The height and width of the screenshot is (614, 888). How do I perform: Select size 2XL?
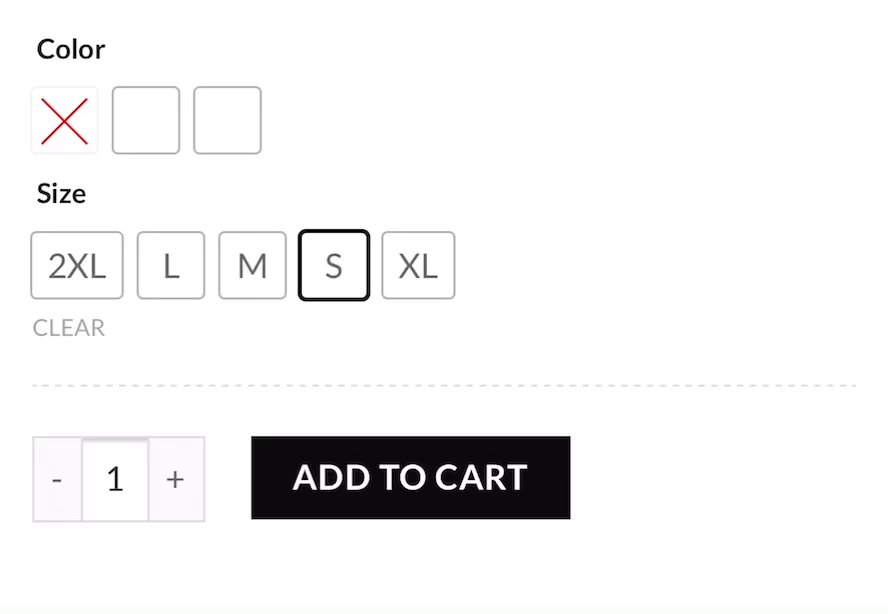(x=77, y=266)
